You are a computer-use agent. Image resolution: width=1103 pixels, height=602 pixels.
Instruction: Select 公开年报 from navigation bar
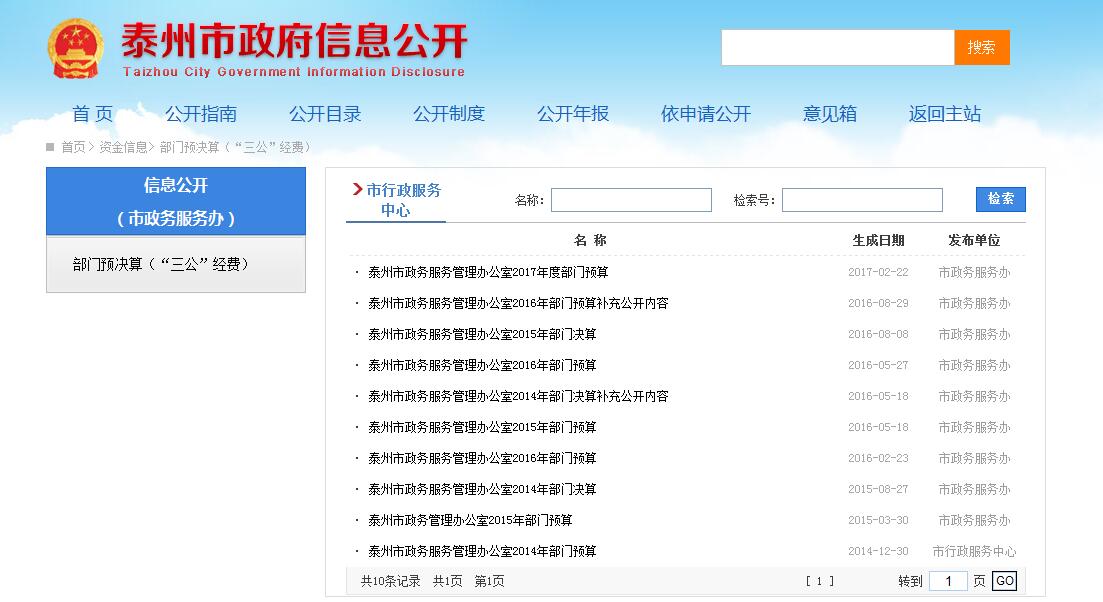573,114
